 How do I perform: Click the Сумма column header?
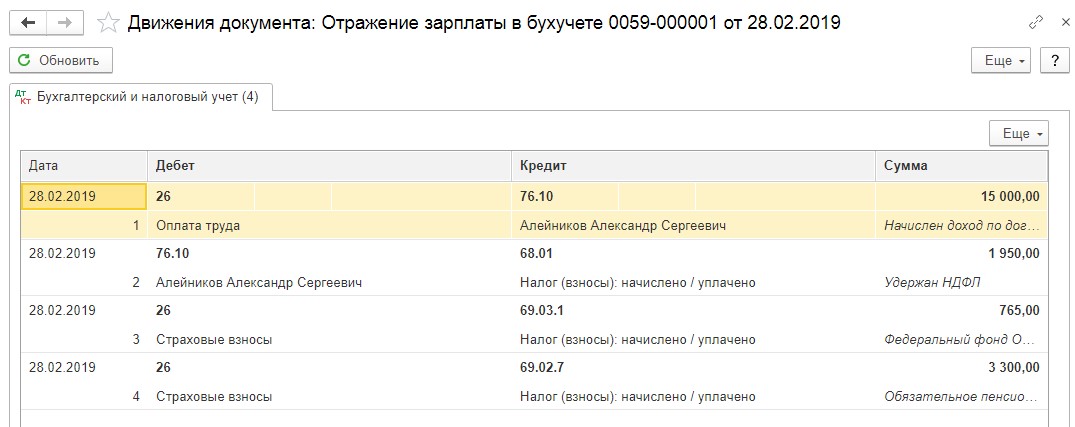coord(961,166)
